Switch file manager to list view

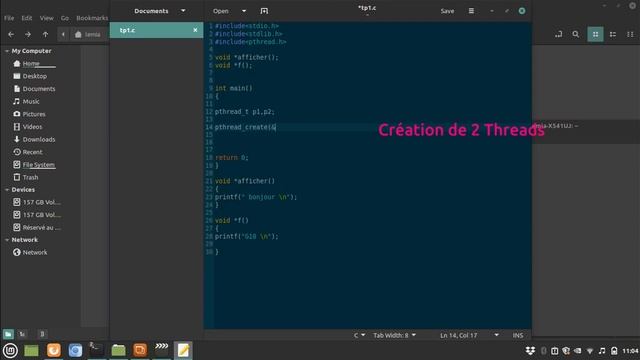pos(613,34)
